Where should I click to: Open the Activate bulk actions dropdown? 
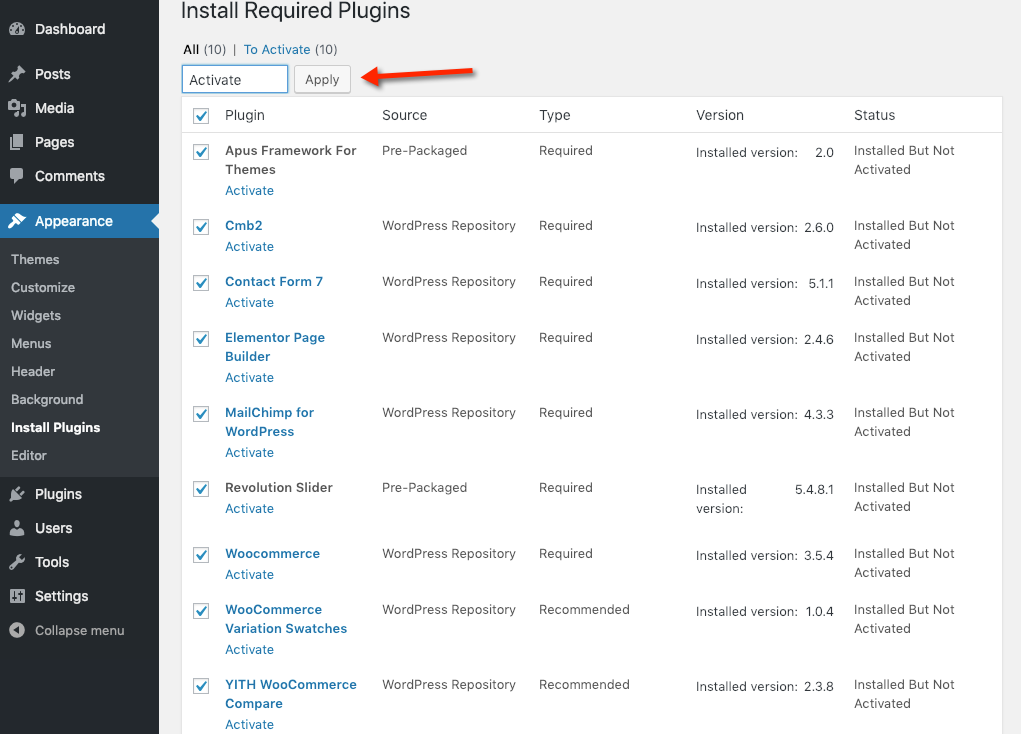235,80
